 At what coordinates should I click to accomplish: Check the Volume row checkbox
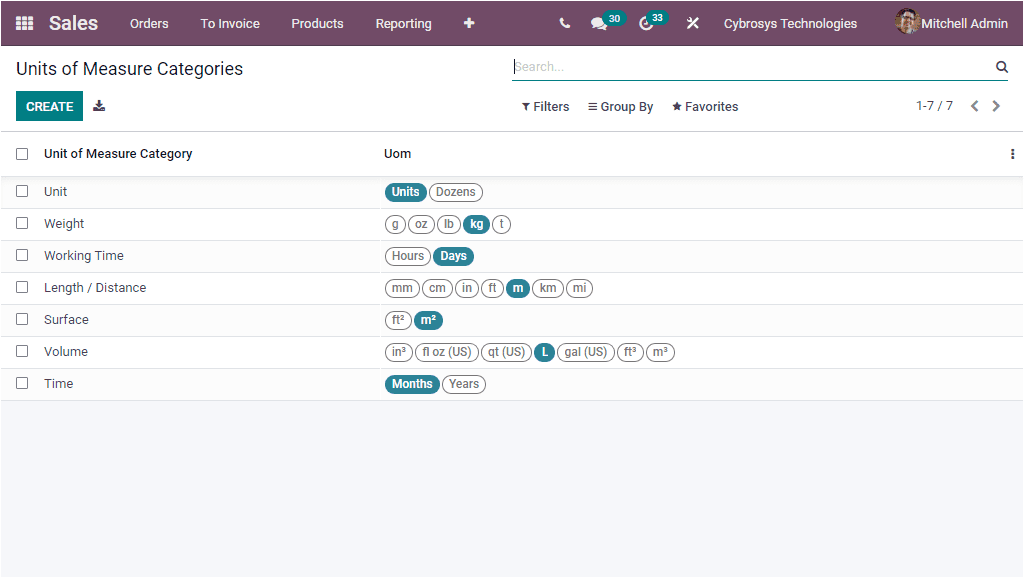coord(22,351)
